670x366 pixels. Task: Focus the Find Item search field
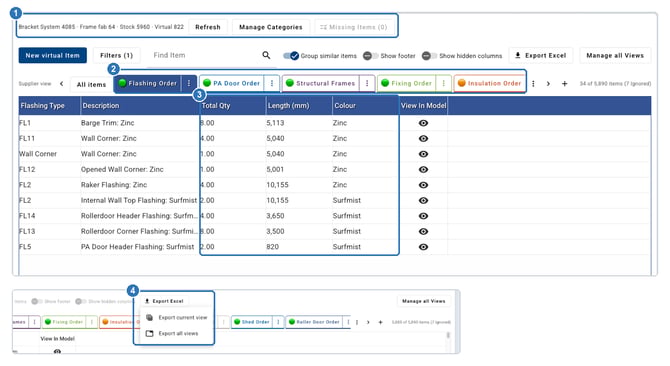click(x=205, y=55)
